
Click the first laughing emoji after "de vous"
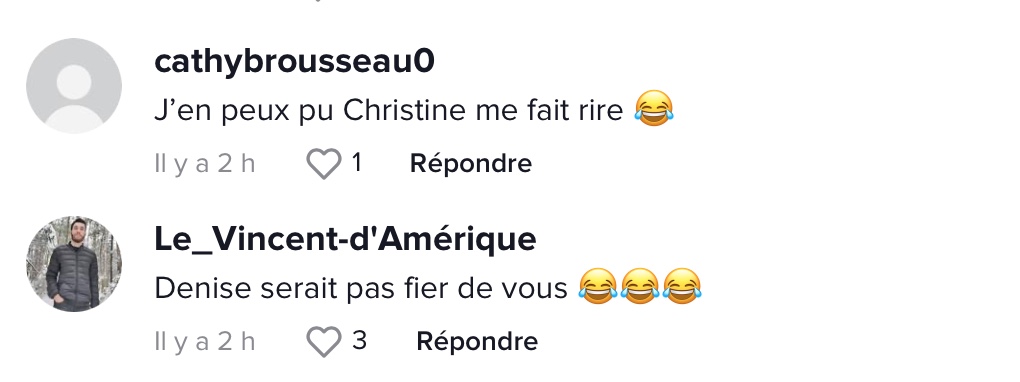(598, 286)
